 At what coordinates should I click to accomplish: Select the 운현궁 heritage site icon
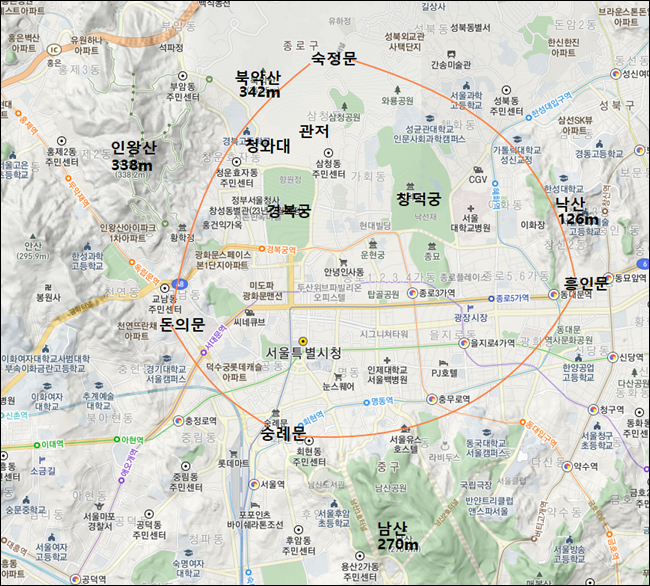point(373,243)
